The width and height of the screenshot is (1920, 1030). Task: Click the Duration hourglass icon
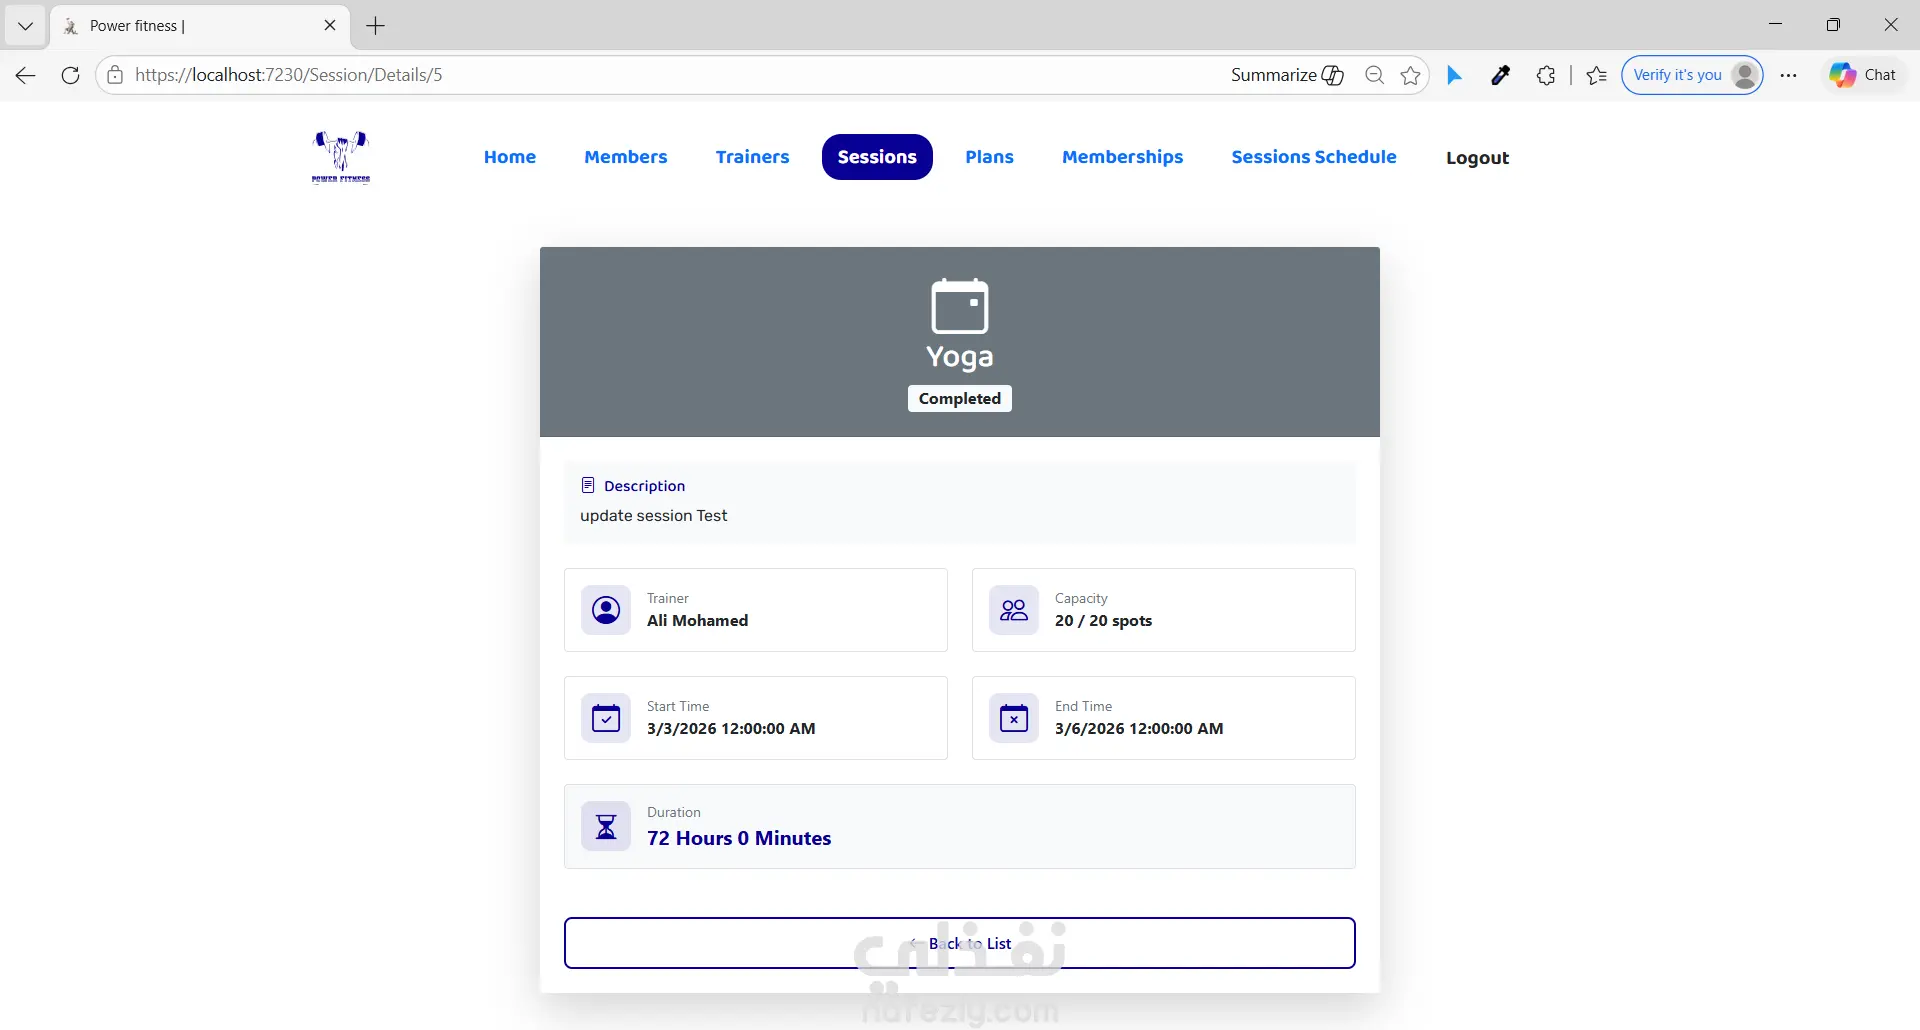pos(606,826)
